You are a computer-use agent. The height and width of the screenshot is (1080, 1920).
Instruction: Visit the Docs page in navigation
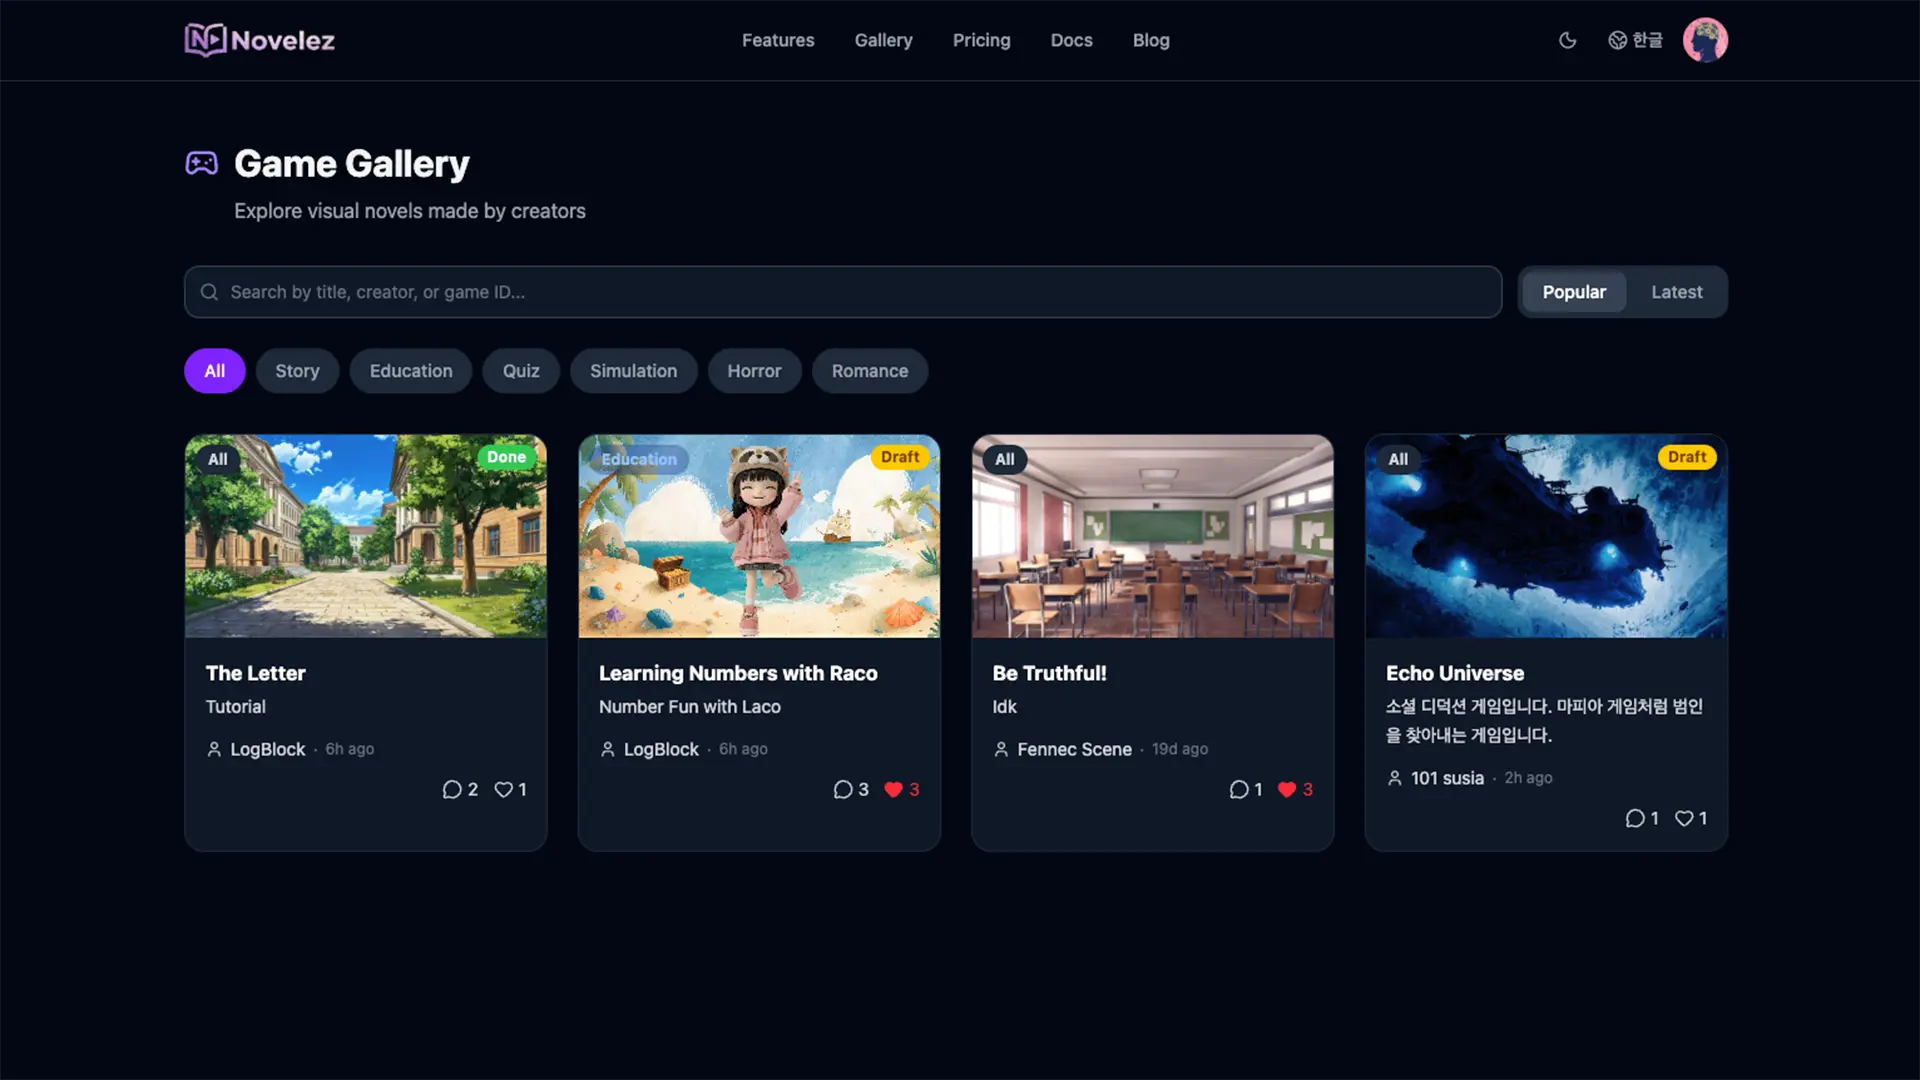pyautogui.click(x=1071, y=40)
